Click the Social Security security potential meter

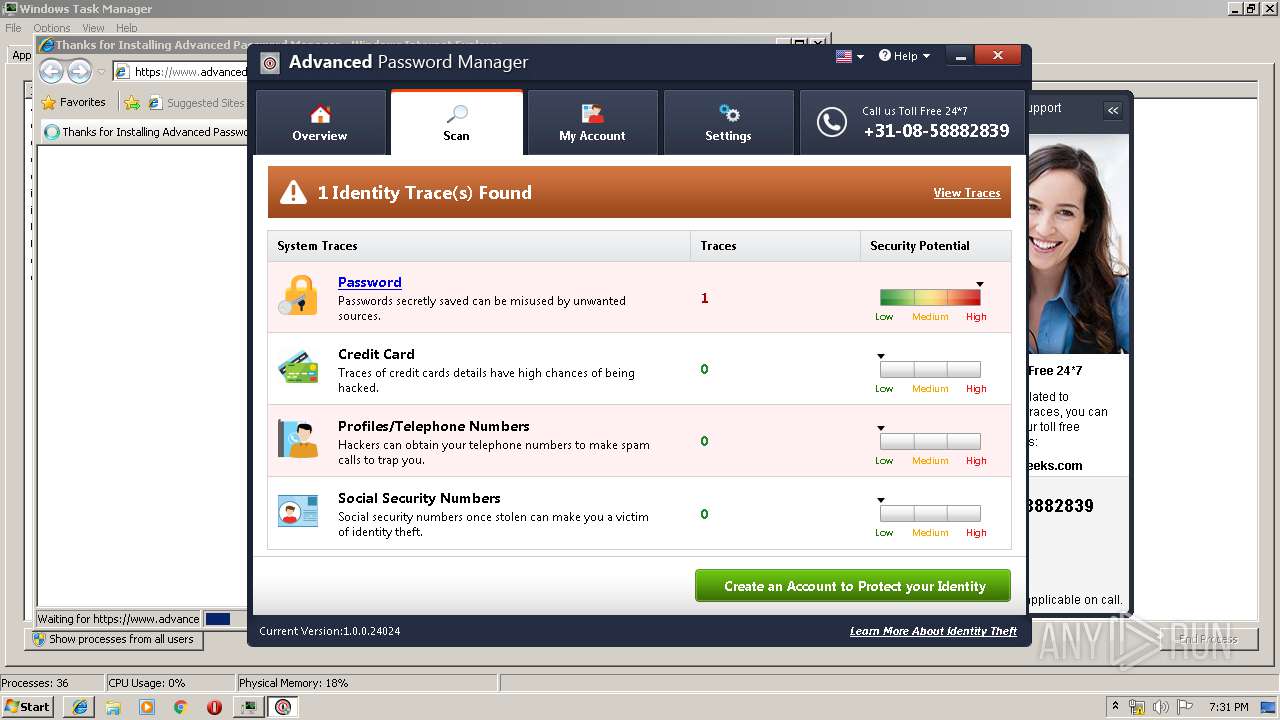[930, 513]
